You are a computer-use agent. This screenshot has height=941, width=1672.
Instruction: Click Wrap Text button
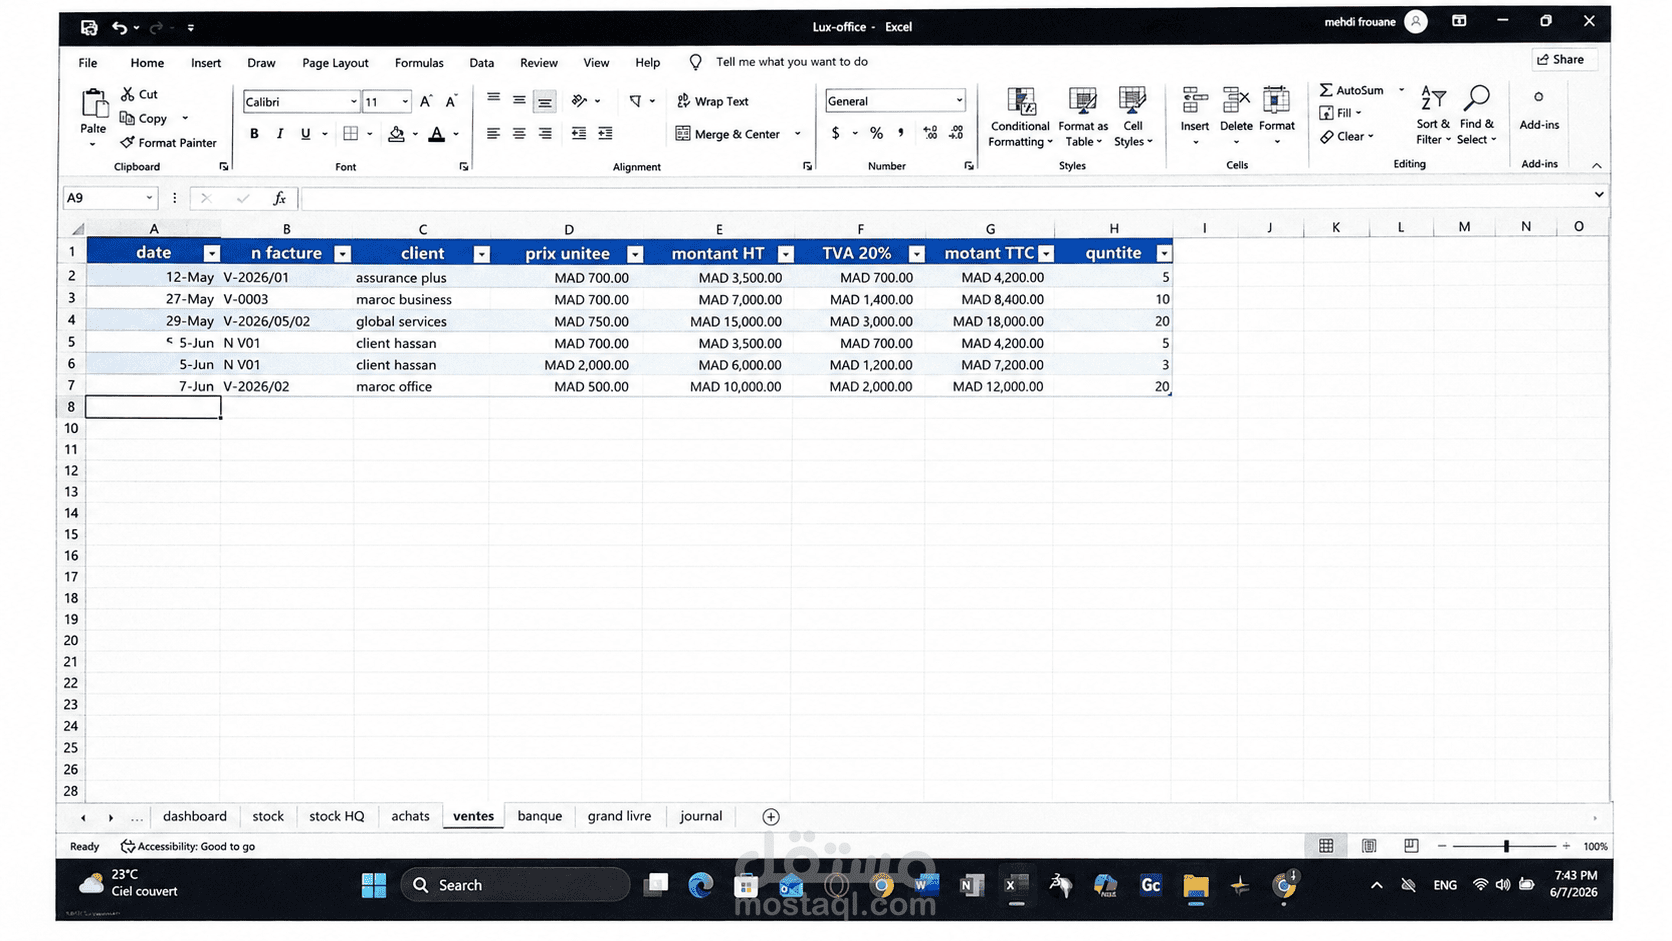click(x=713, y=101)
